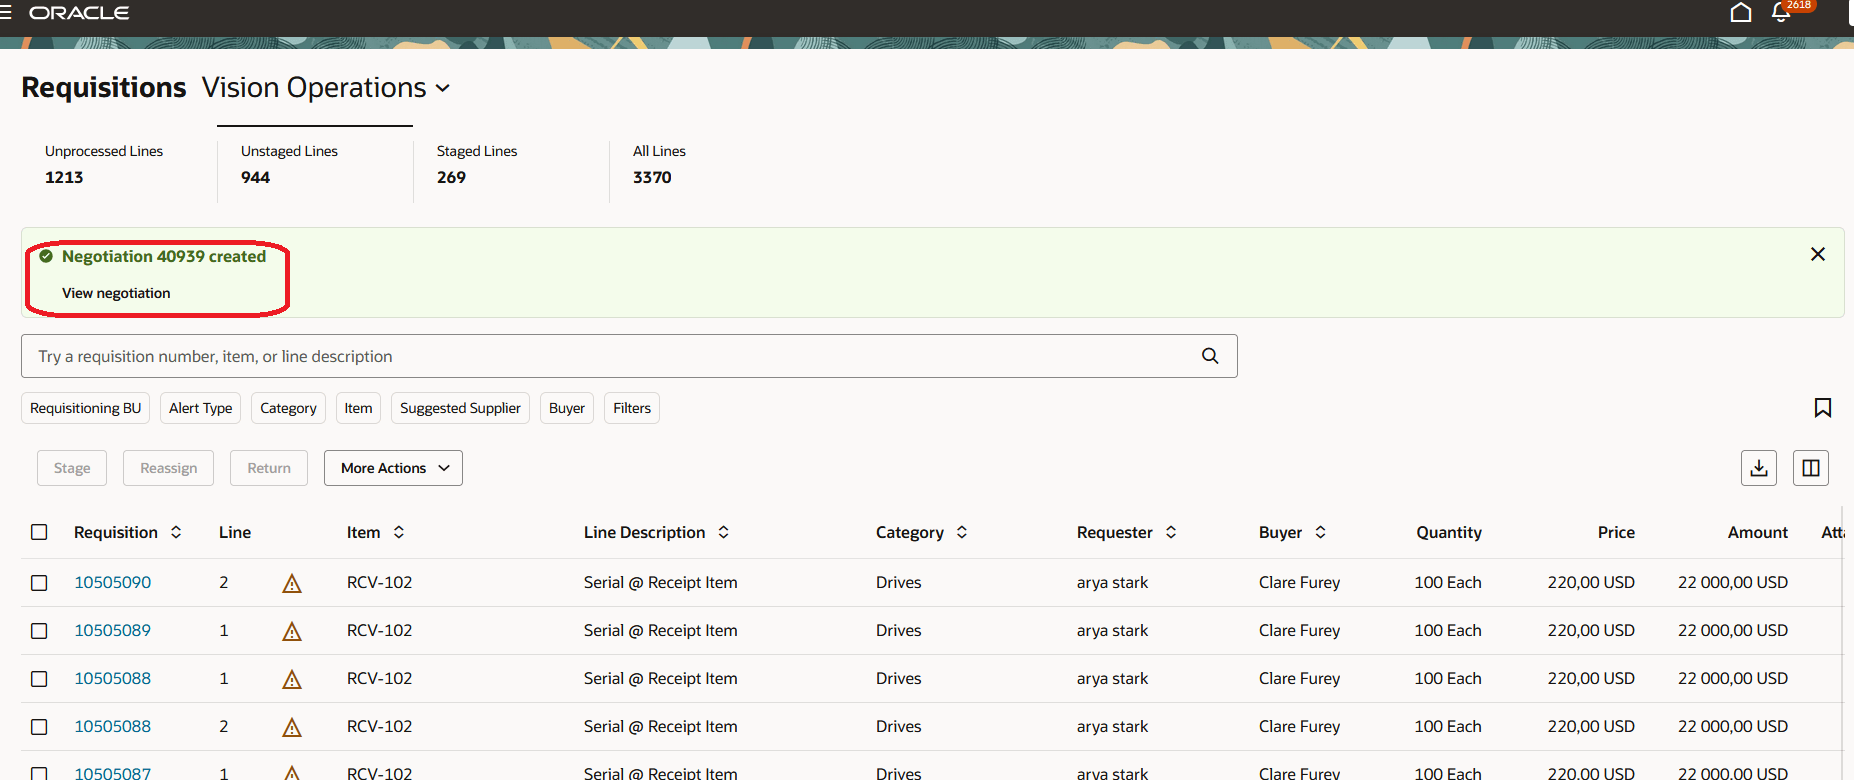Switch to the Unstaged Lines tab
This screenshot has width=1854, height=780.
pos(315,165)
